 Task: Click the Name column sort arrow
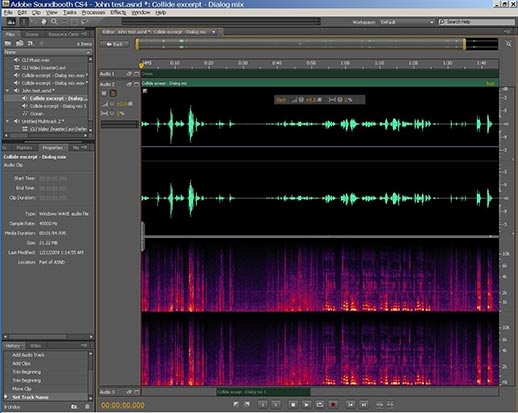click(88, 52)
